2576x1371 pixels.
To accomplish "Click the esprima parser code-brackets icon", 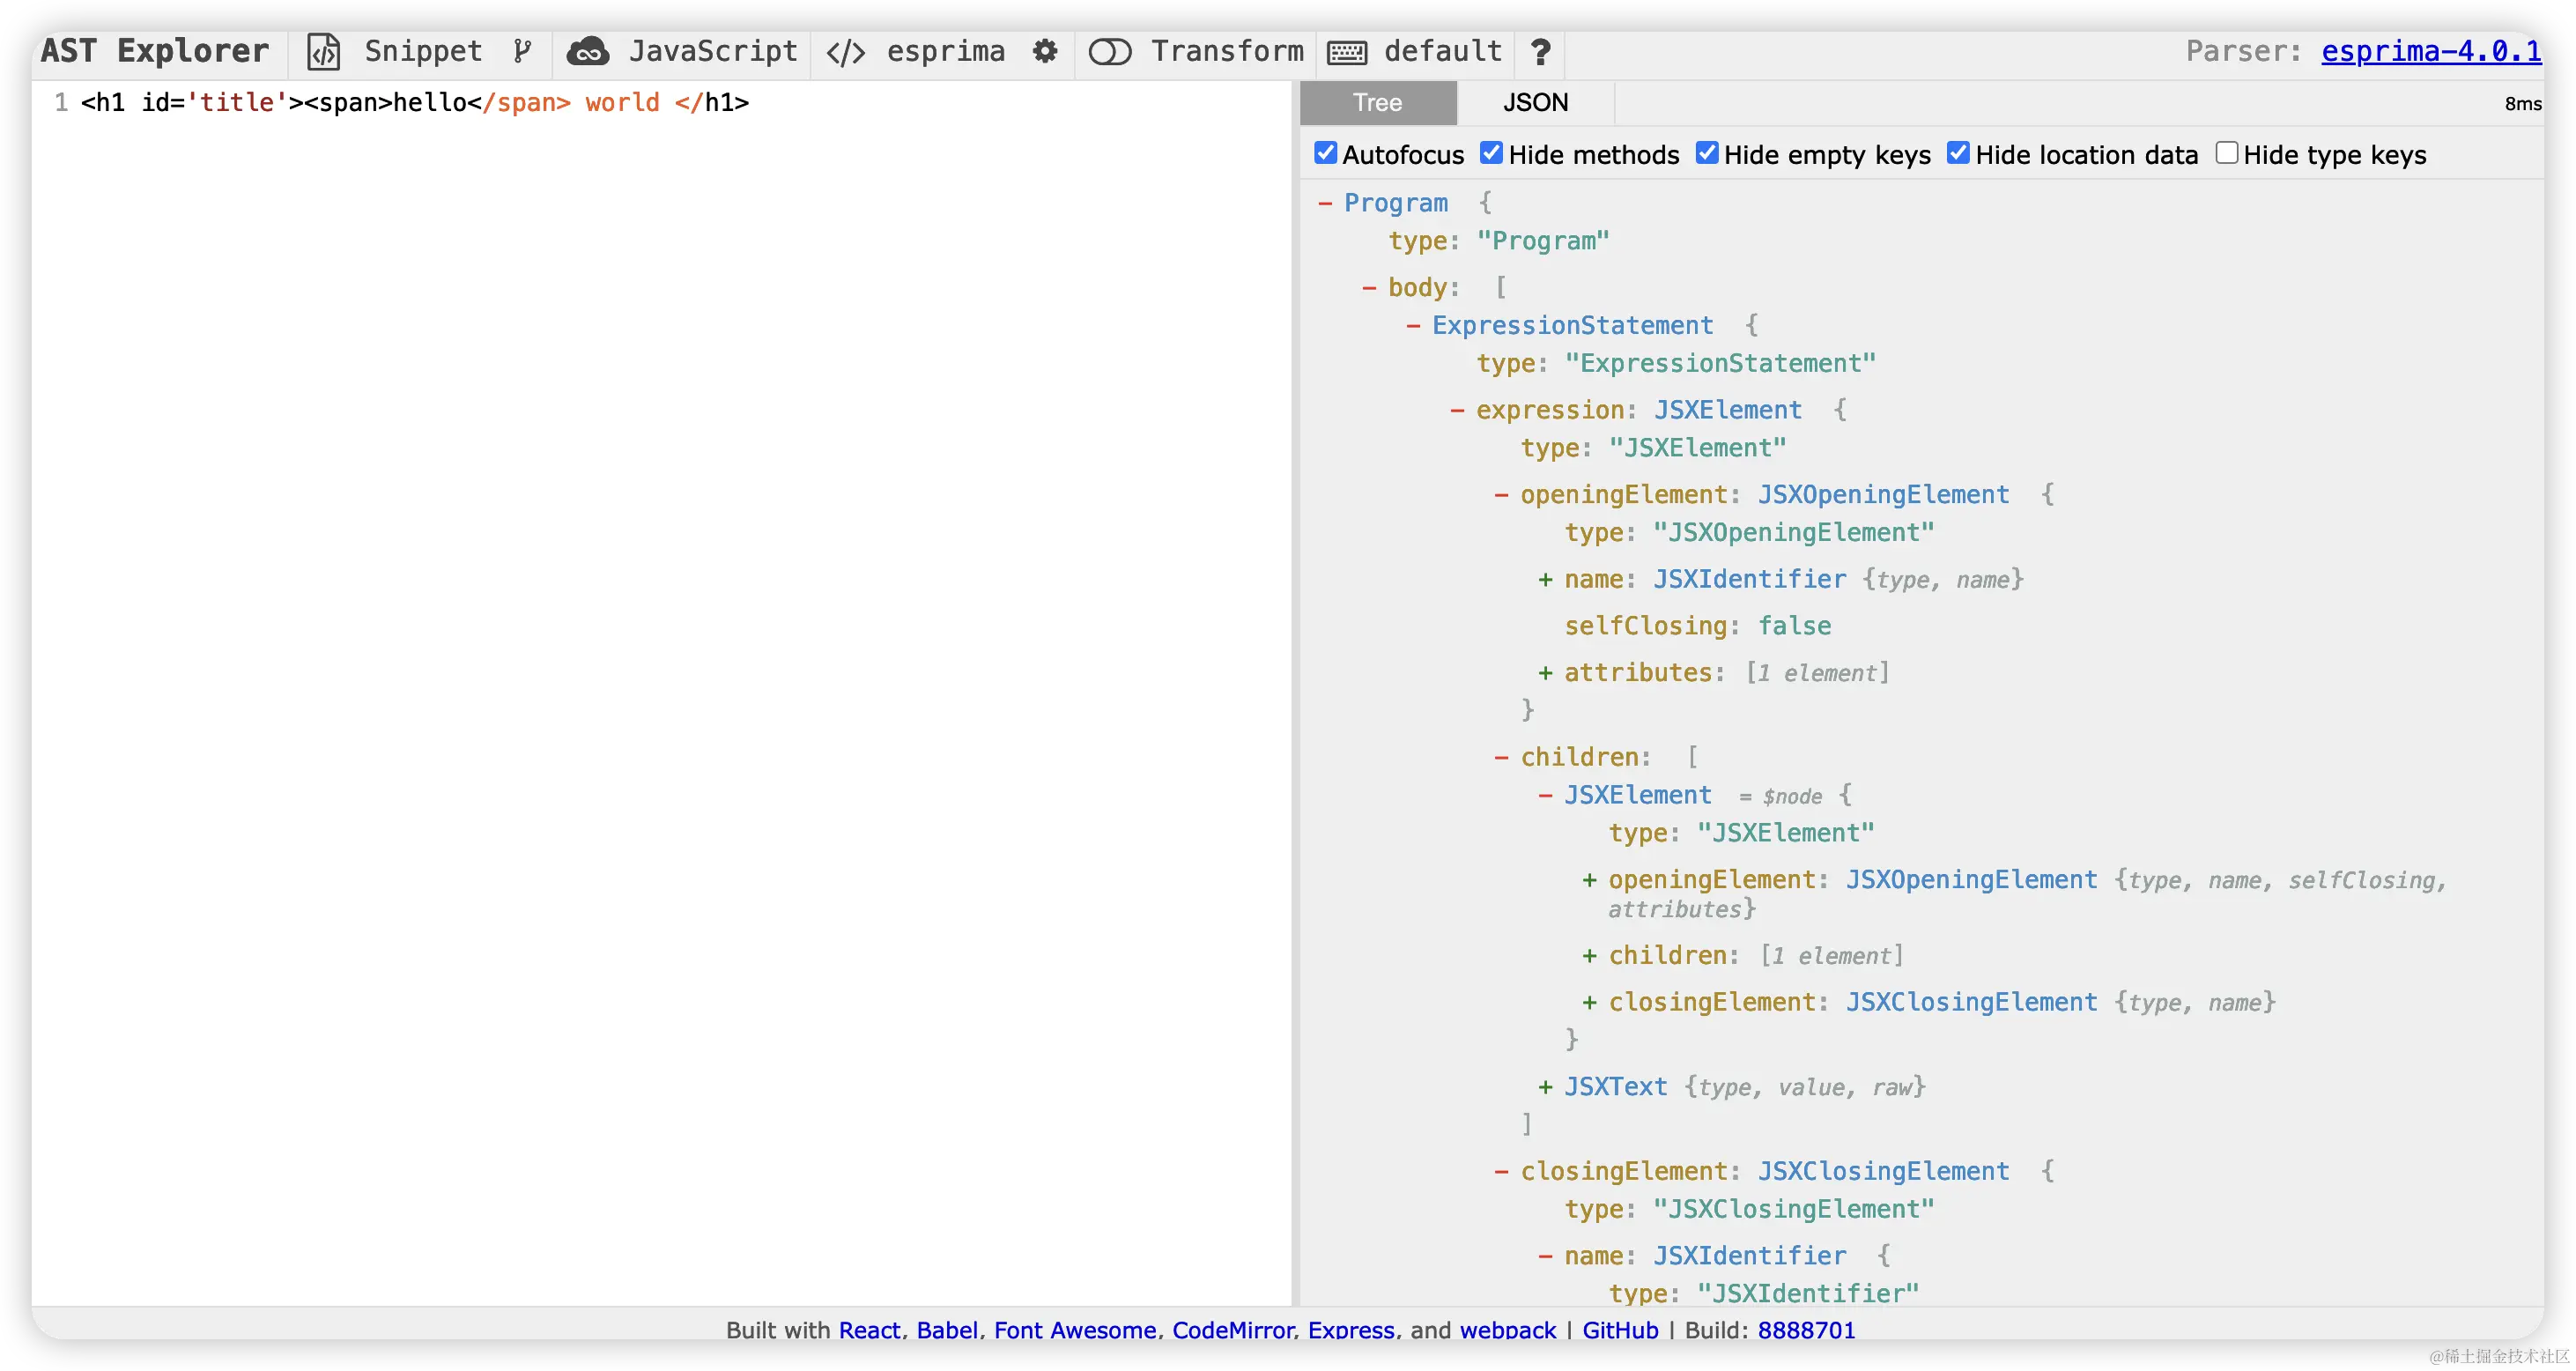I will pyautogui.click(x=845, y=52).
